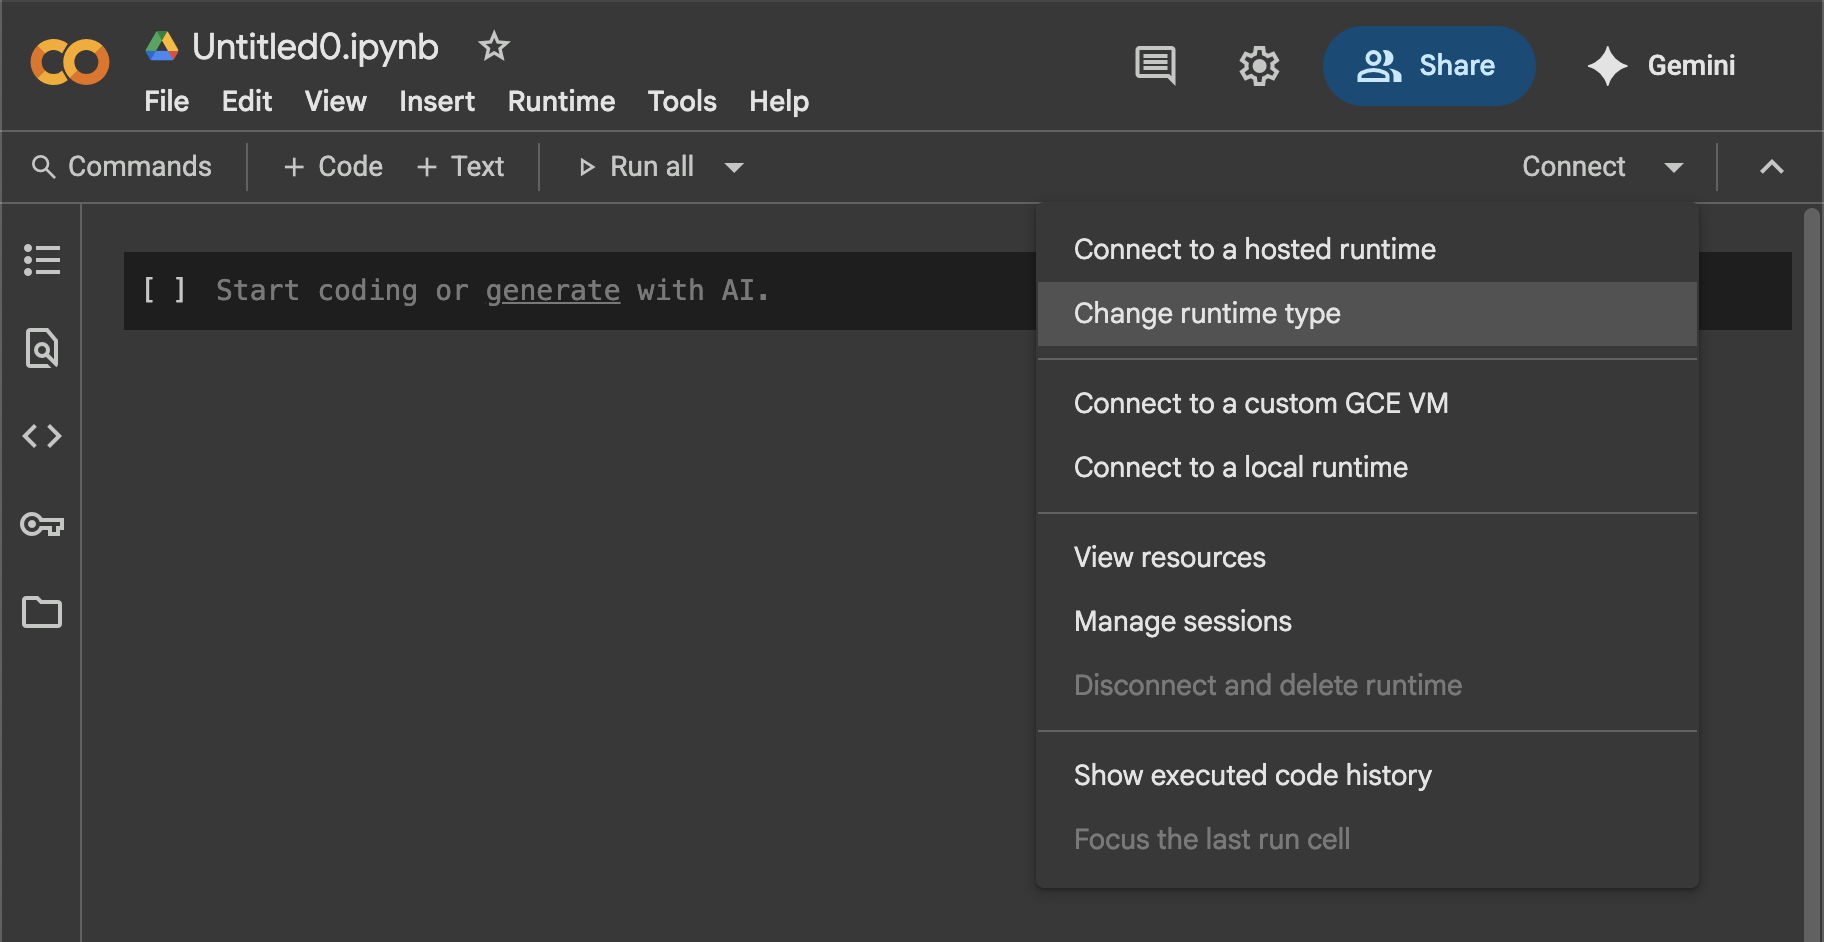Open Gemini sparkle assistant
The image size is (1824, 942).
click(x=1661, y=66)
